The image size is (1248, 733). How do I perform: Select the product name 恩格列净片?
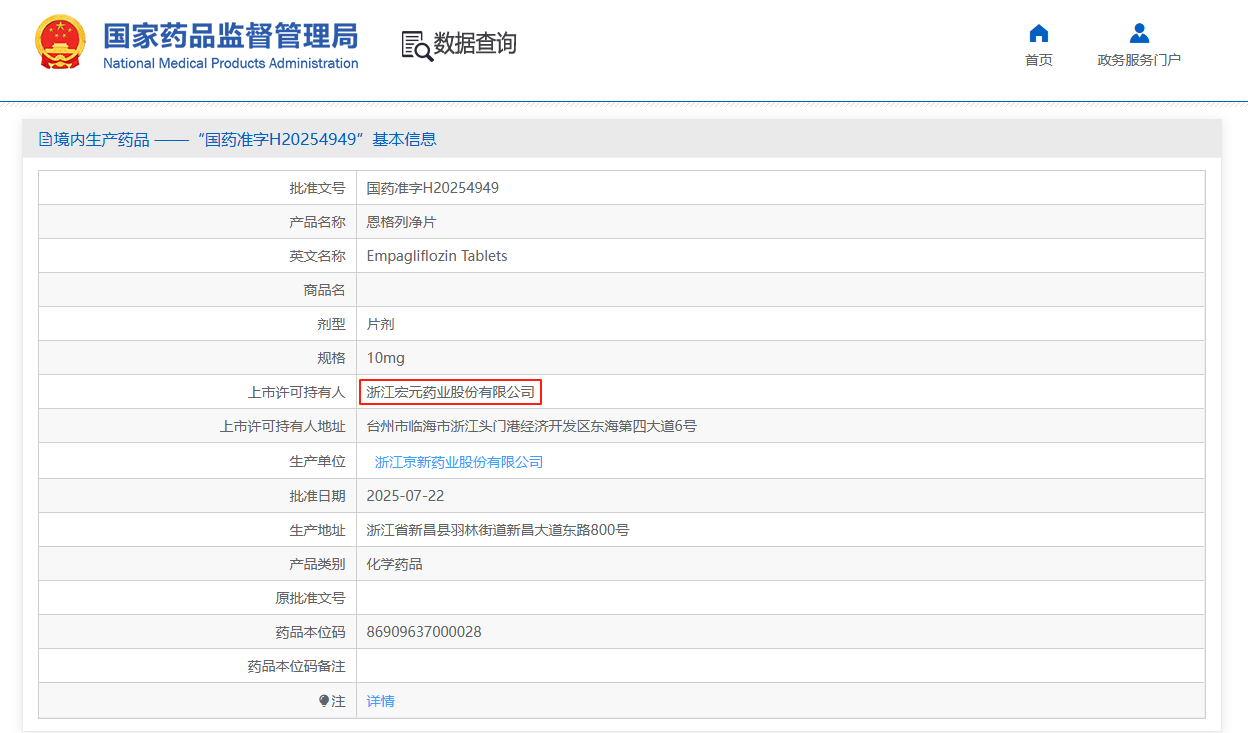402,222
